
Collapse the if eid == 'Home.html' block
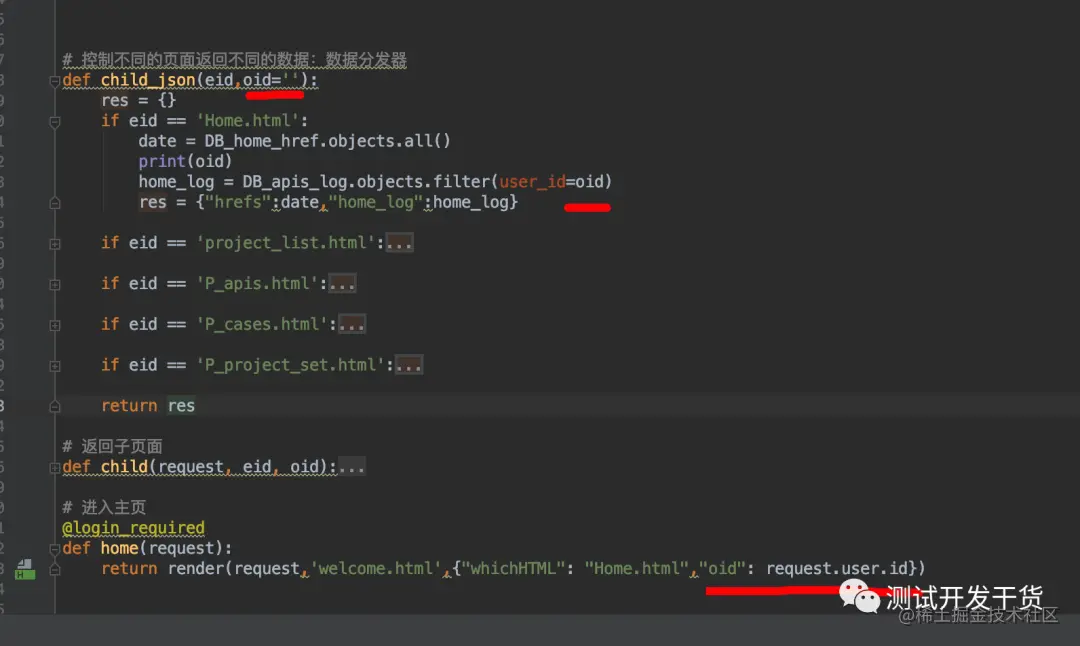click(54, 122)
